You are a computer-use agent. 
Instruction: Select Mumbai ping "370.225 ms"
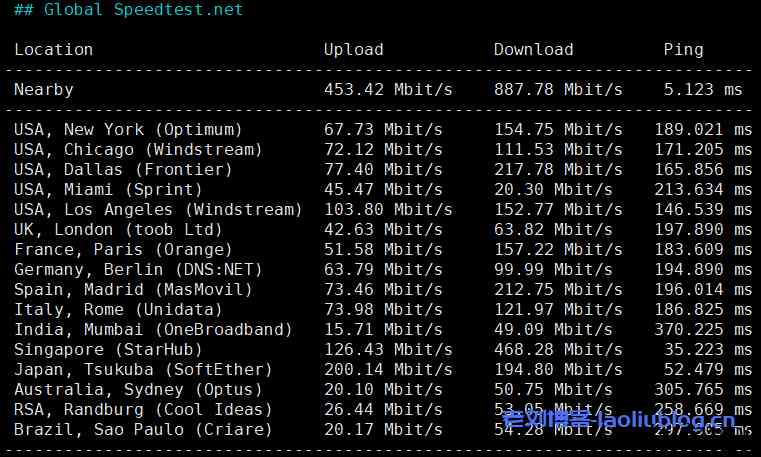(703, 329)
